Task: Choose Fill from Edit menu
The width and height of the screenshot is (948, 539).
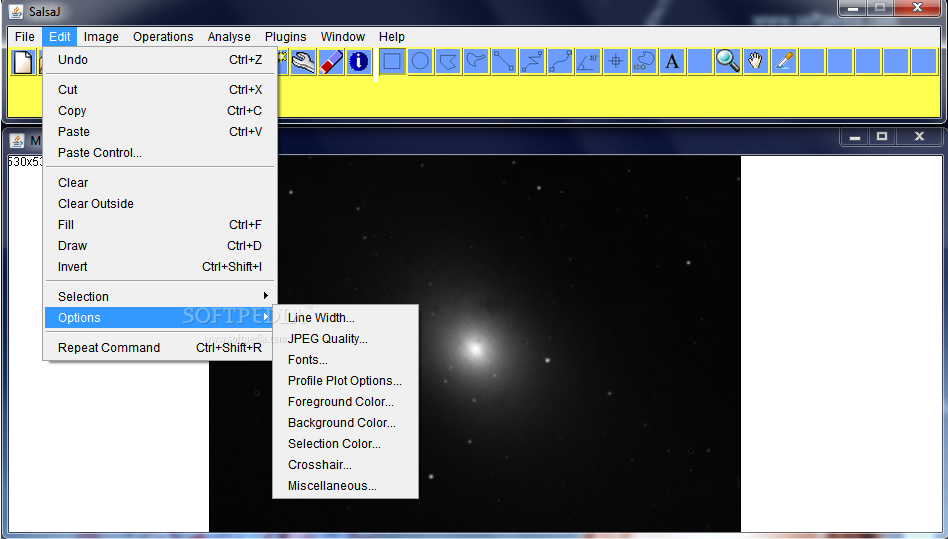Action: (160, 225)
